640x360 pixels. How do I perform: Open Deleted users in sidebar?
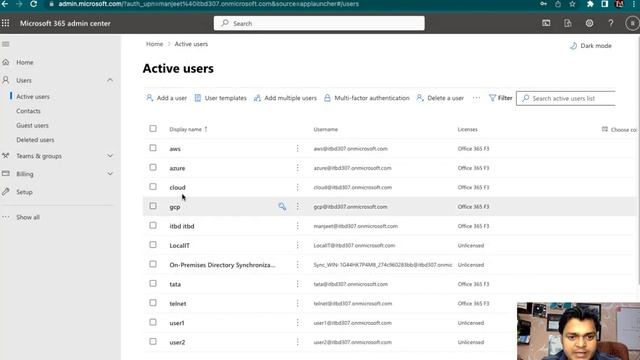(35, 140)
